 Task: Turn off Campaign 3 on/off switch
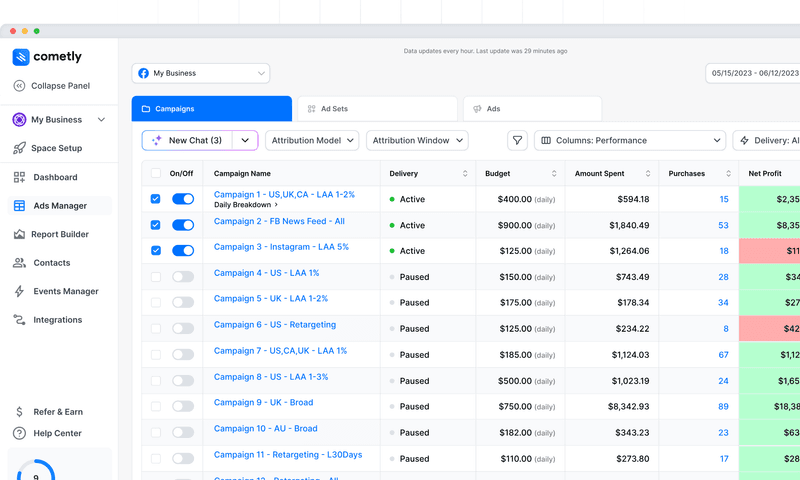[x=183, y=250]
